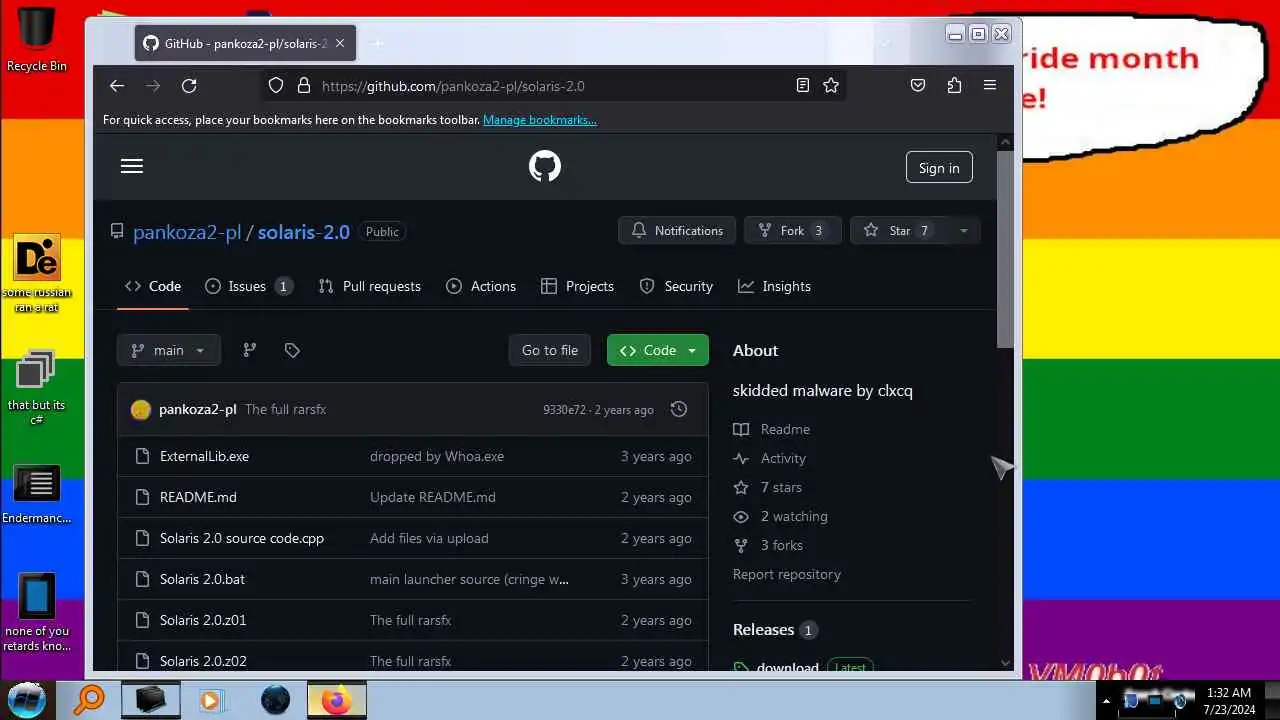This screenshot has height=720, width=1280.
Task: Open the Issues tab
Action: (248, 286)
